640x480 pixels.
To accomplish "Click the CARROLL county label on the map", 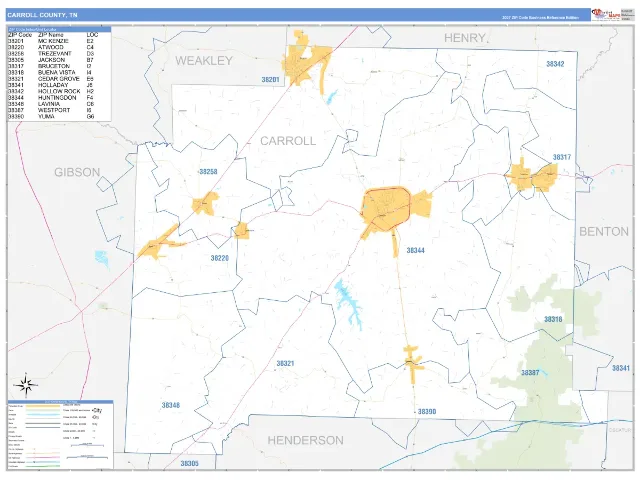I will pos(288,141).
